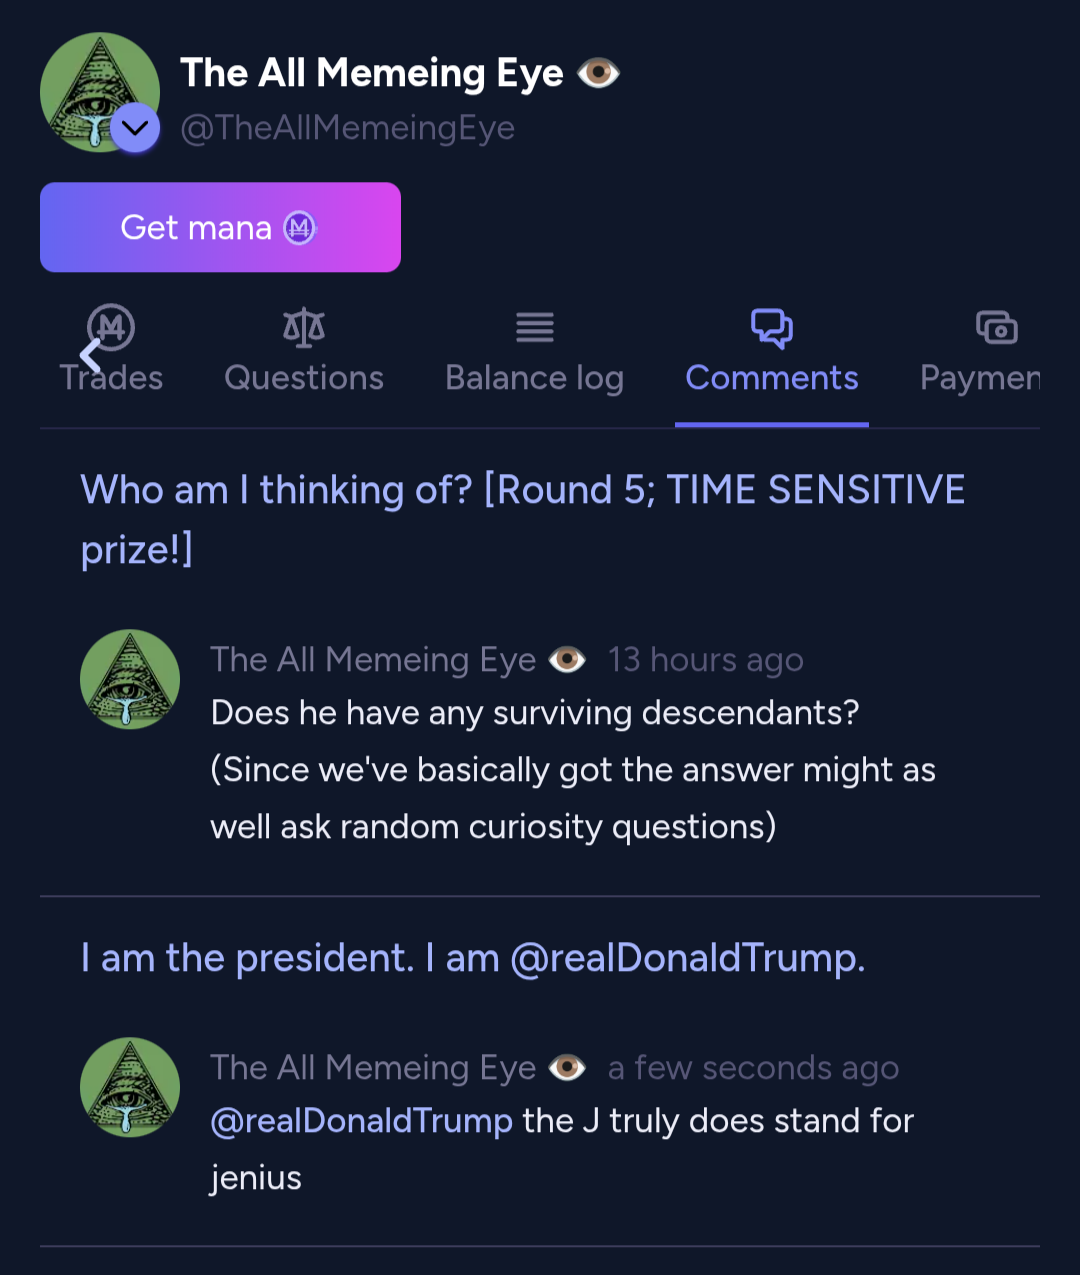Click the avatar beside the 'jenius' comment
This screenshot has height=1275, width=1080.
pyautogui.click(x=130, y=1087)
